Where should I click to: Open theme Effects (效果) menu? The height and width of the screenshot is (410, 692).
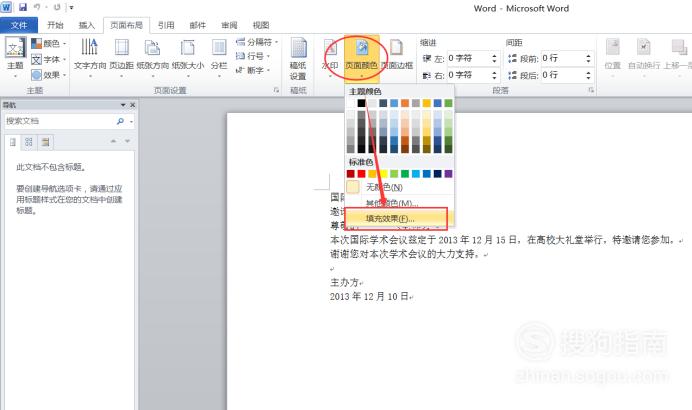(x=49, y=75)
